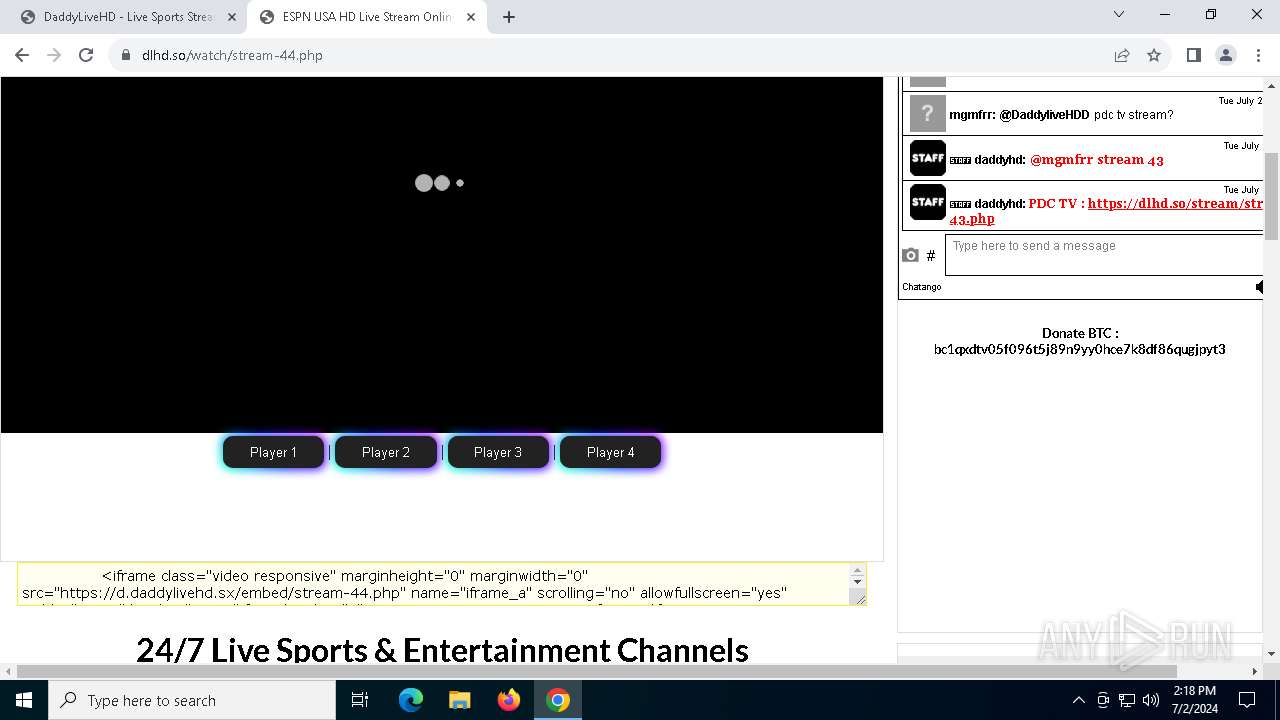
Task: Click the page horizontal scrollbar
Action: (x=596, y=671)
